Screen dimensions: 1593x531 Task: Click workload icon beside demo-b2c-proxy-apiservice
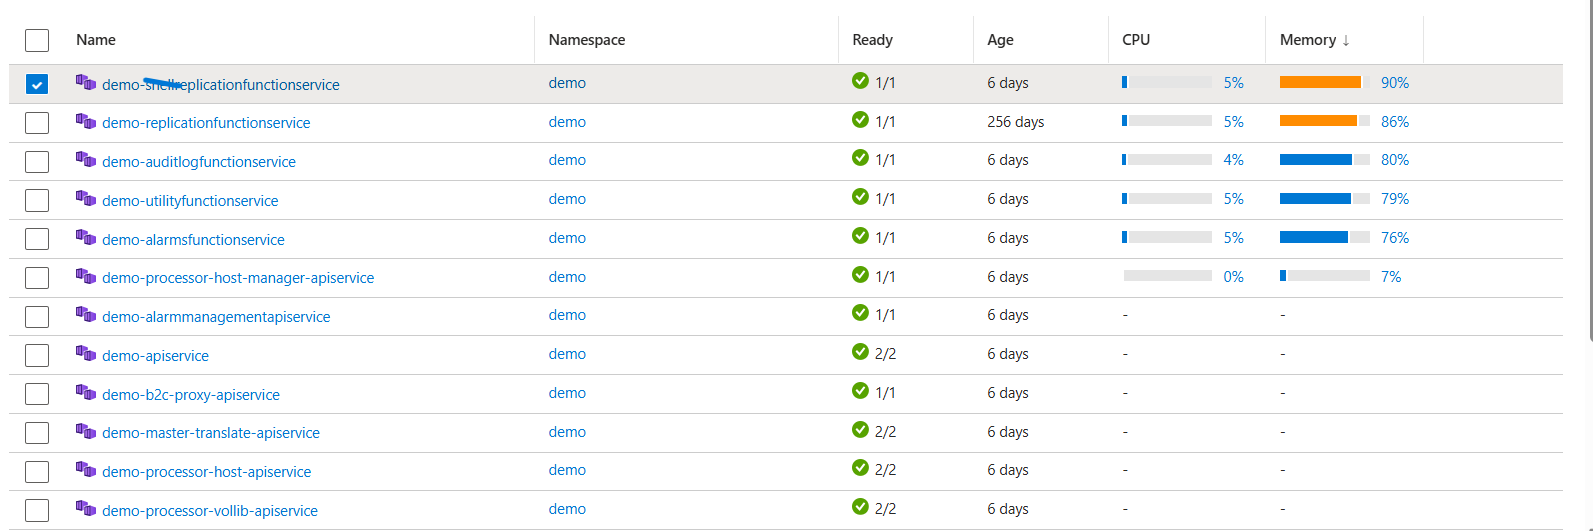[86, 393]
